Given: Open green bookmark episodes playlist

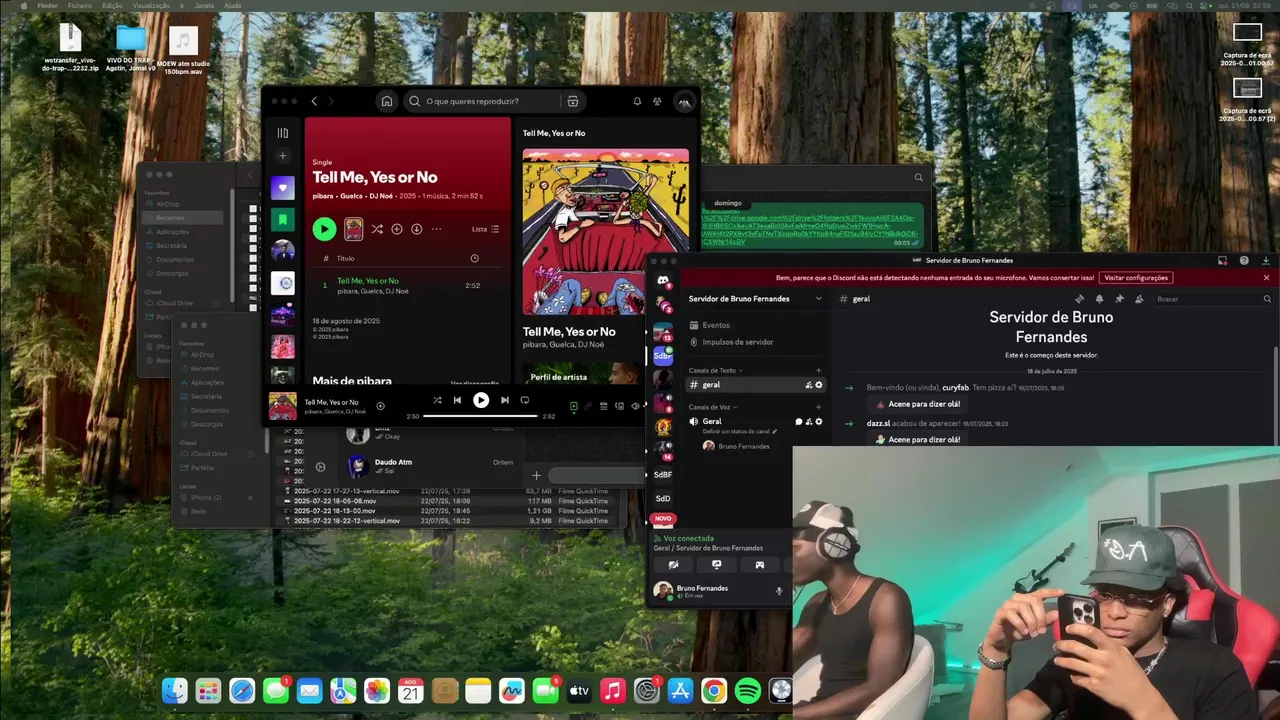Looking at the screenshot, I should tap(283, 219).
